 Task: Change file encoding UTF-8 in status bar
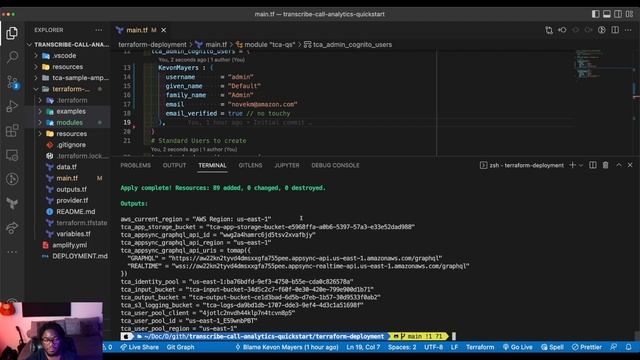coord(433,347)
